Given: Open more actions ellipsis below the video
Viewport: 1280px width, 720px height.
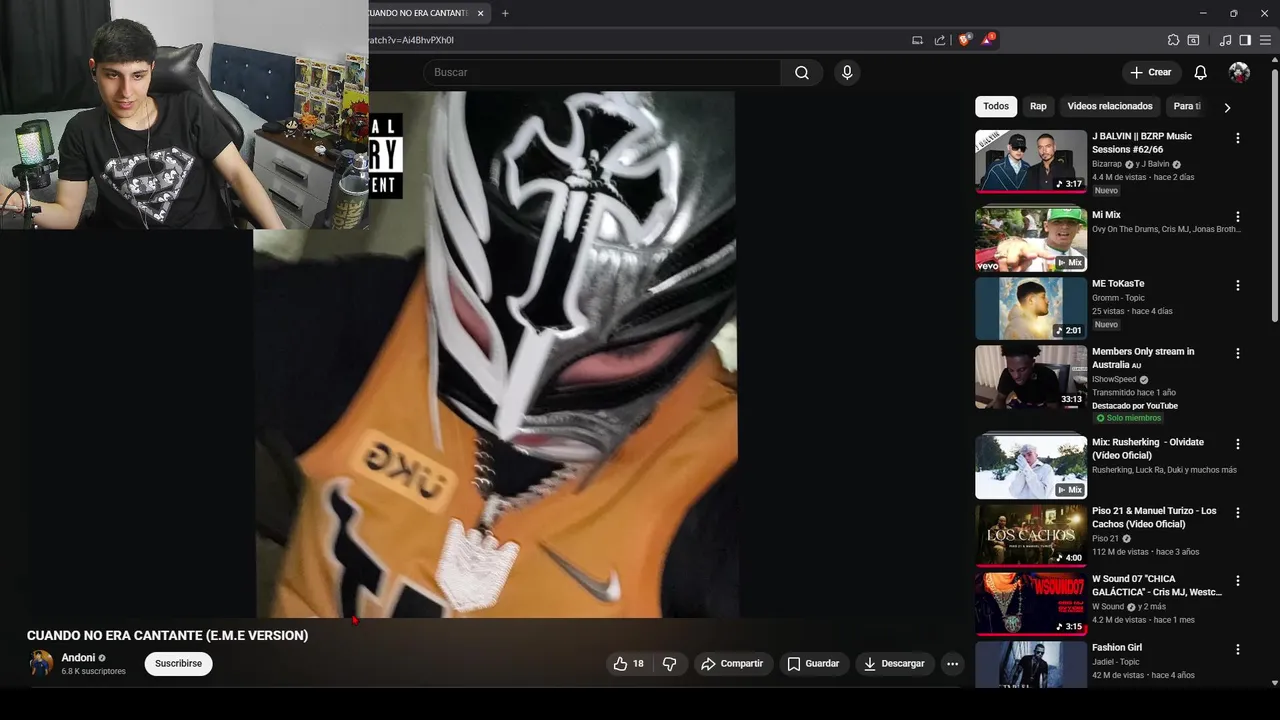Looking at the screenshot, I should pos(952,664).
